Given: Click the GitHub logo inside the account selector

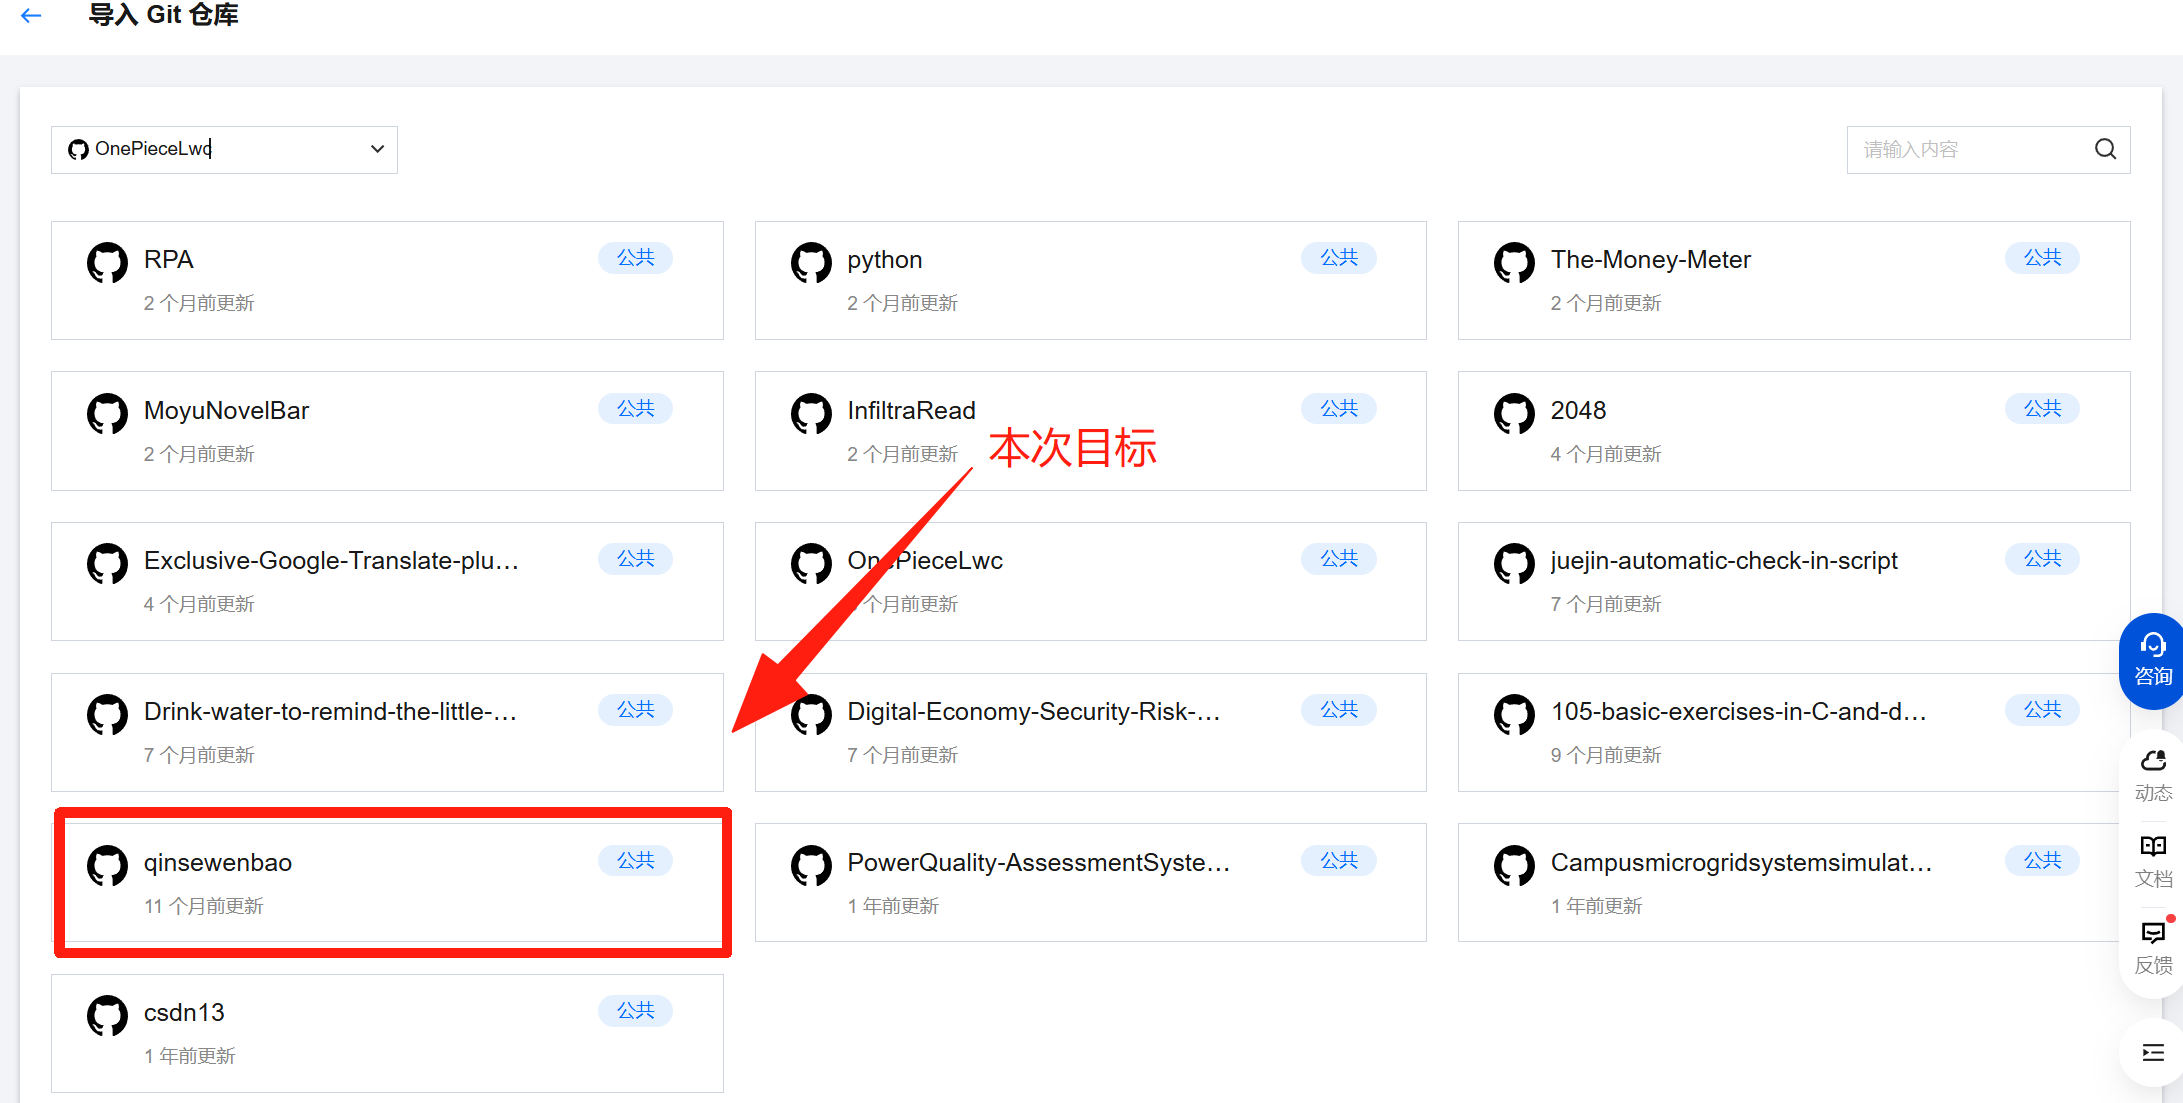Looking at the screenshot, I should (x=79, y=149).
